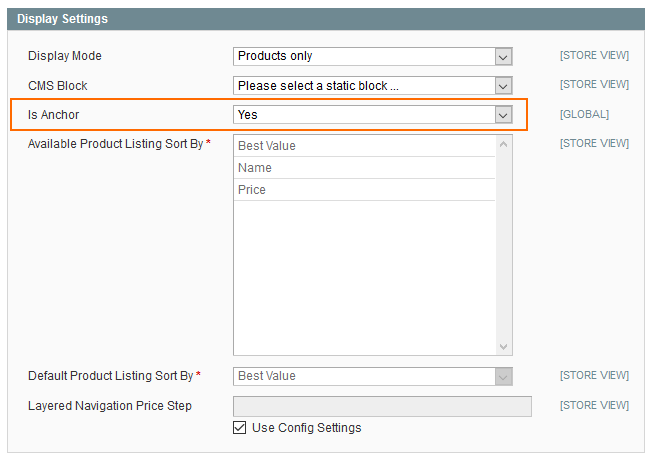
Task: Open Default Product Listing Sort By dropdown
Action: coord(373,376)
